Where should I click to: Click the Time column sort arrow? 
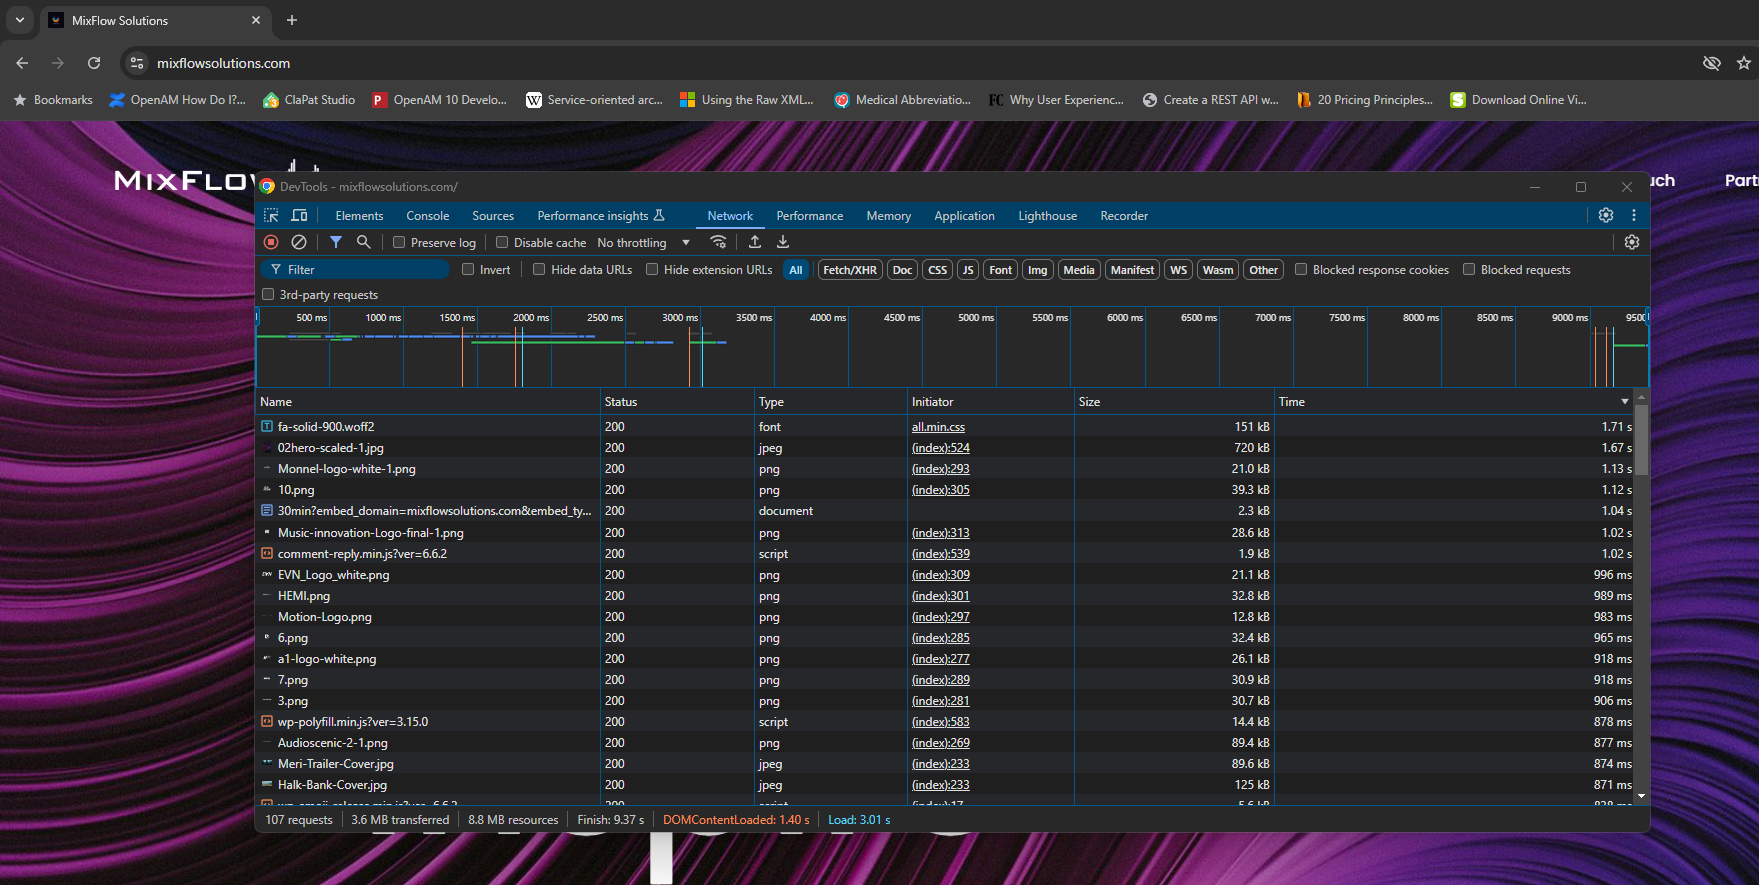[1624, 401]
